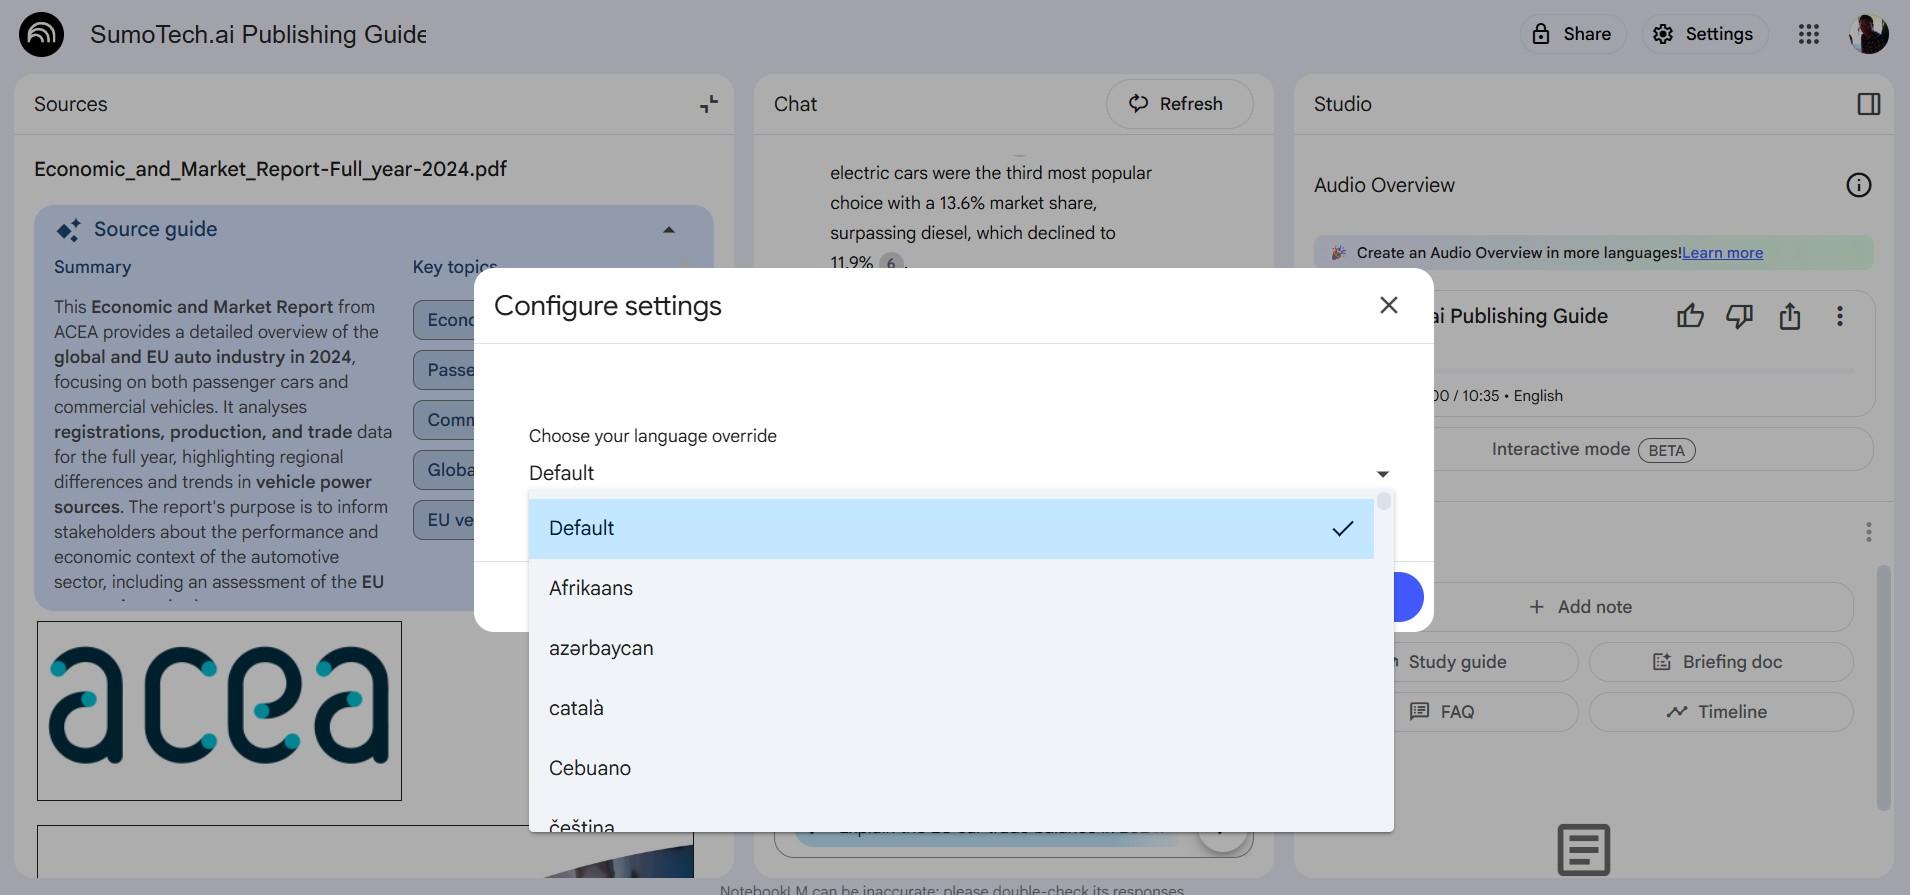Click the sparkle Source guide icon

click(68, 230)
